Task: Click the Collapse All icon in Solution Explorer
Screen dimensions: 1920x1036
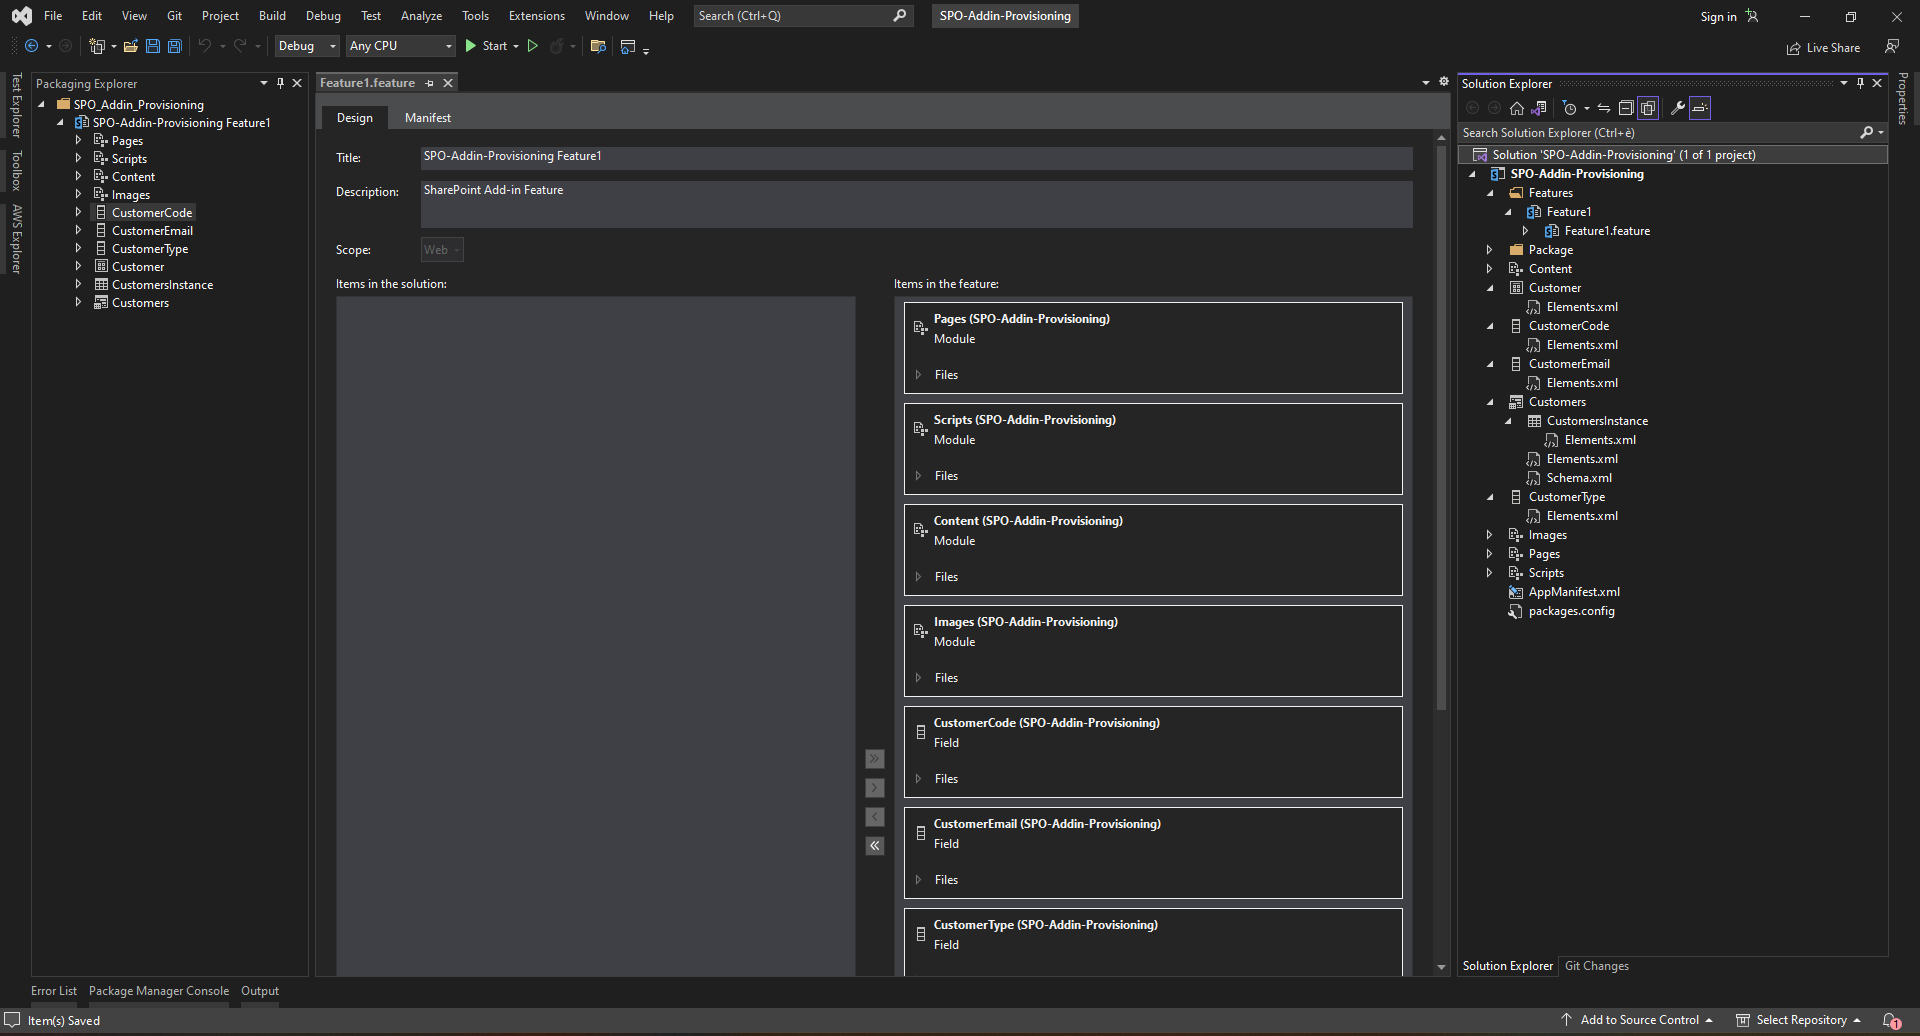Action: coord(1626,108)
